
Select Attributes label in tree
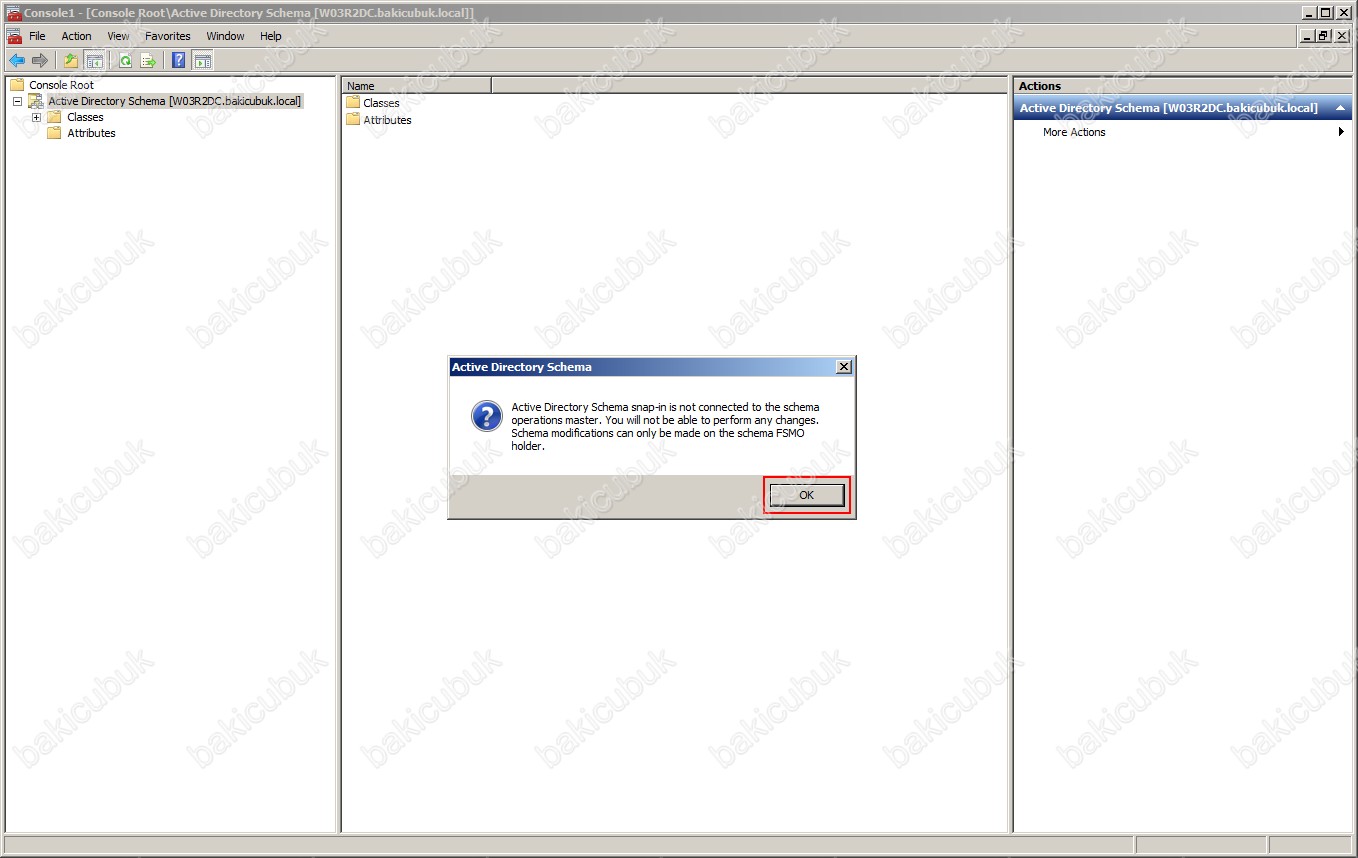click(x=91, y=133)
